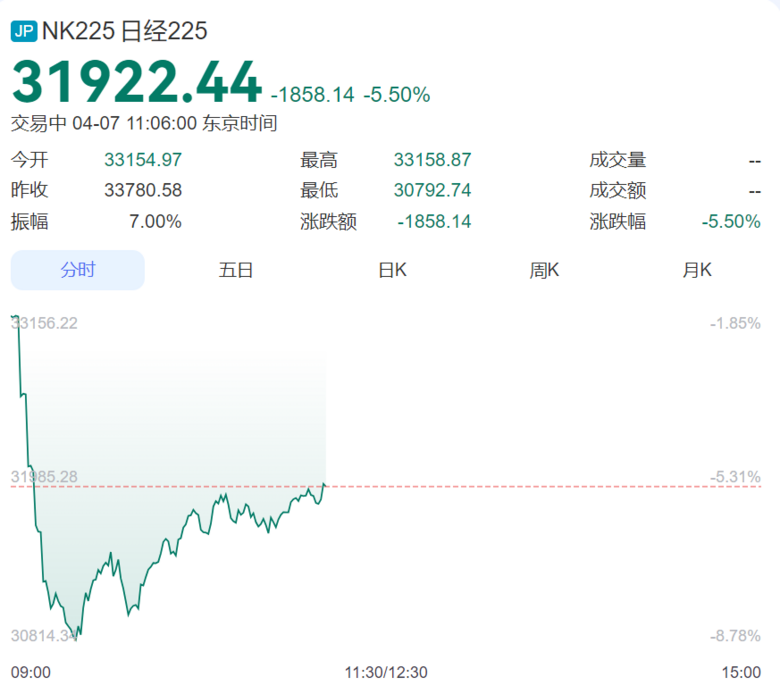Image resolution: width=780 pixels, height=694 pixels.
Task: Click the 09:00 time axis label
Action: point(31,673)
